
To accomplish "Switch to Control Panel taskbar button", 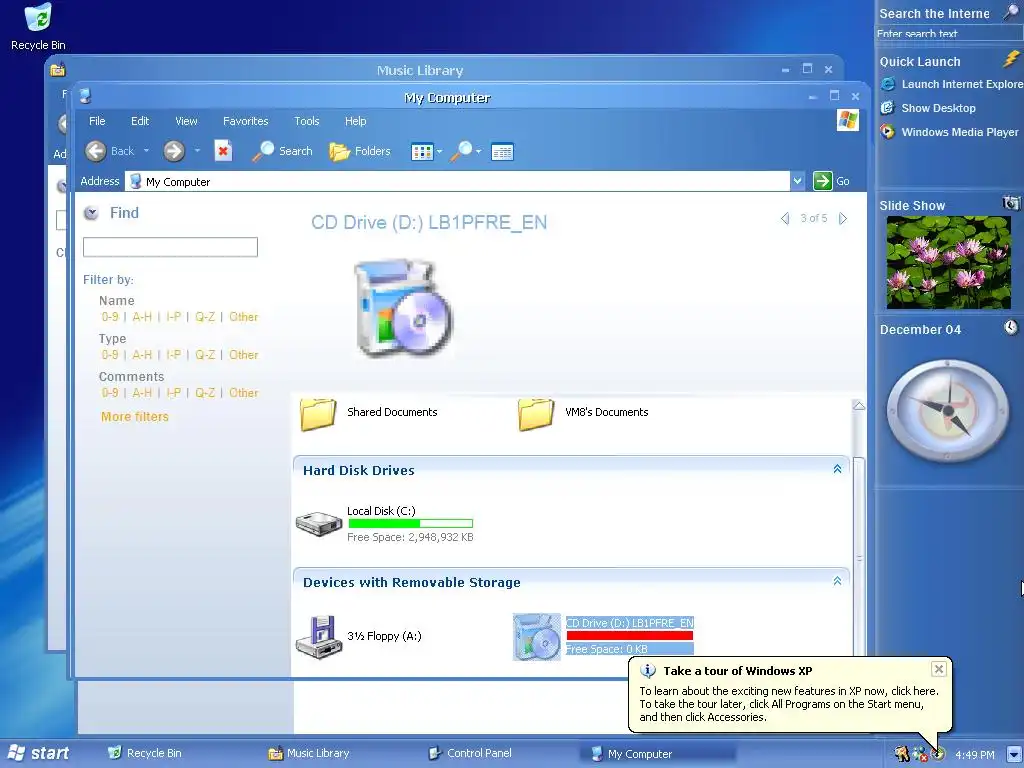I will click(x=470, y=753).
